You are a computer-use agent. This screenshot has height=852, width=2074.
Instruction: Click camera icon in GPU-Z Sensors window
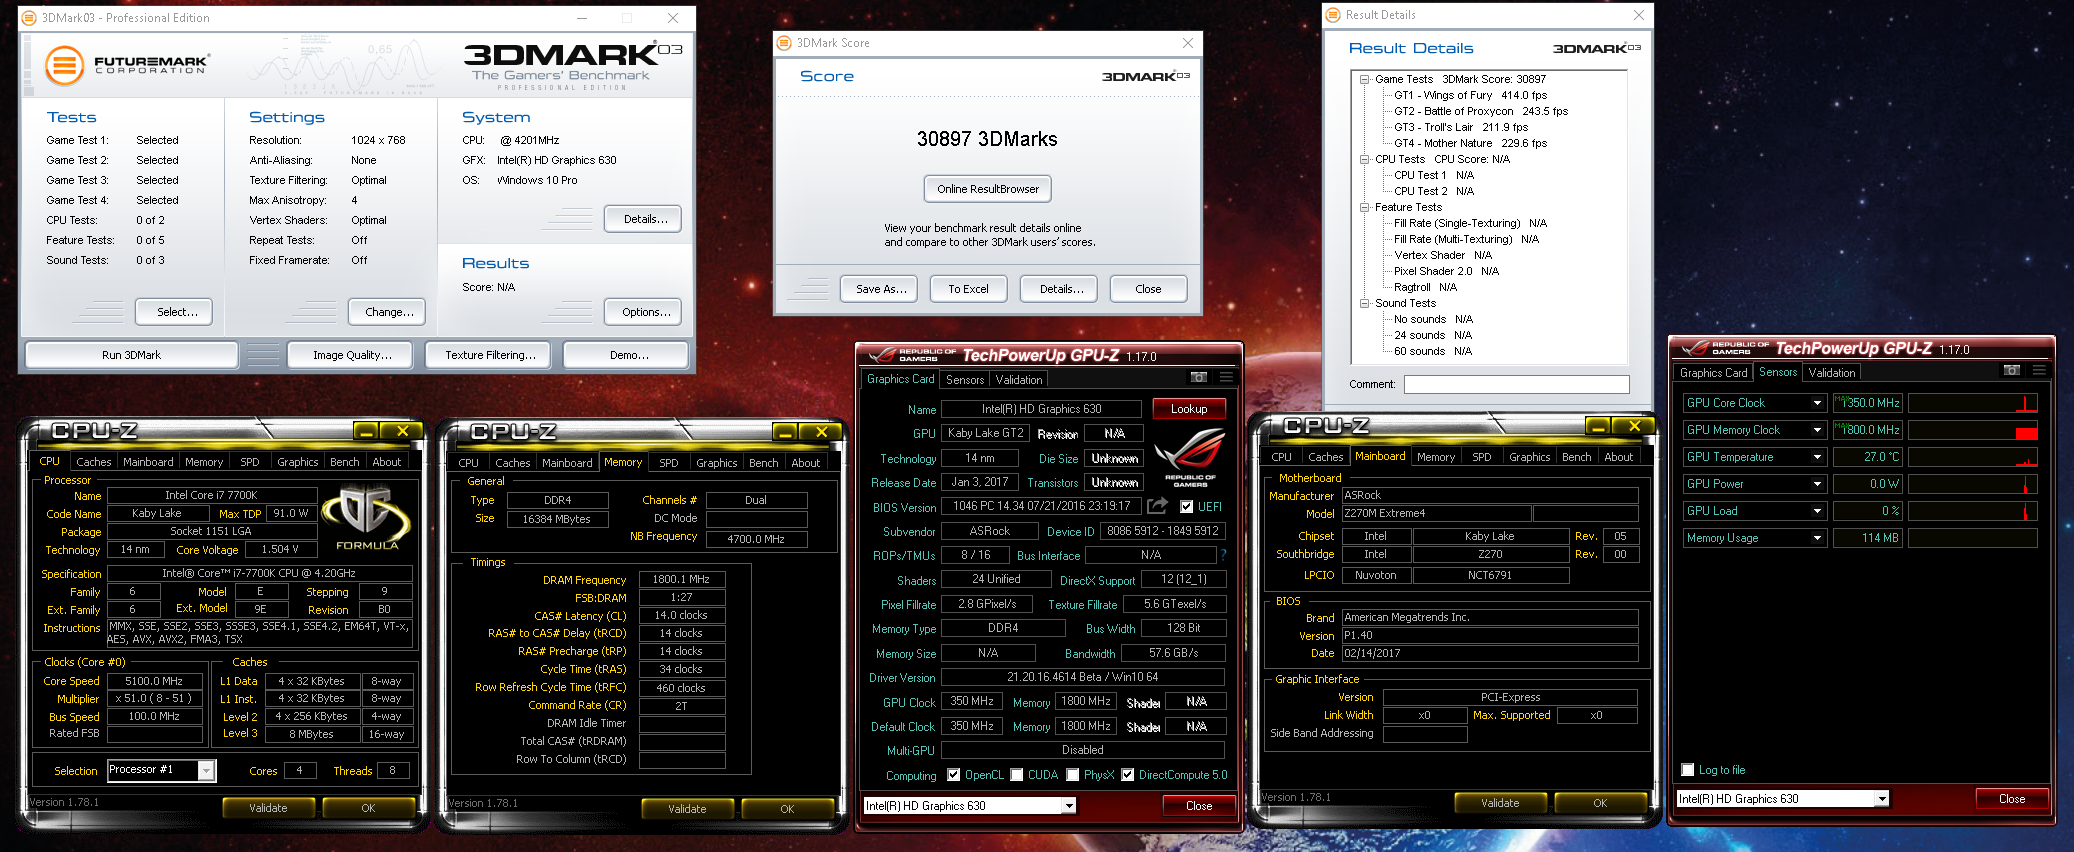coord(2011,370)
